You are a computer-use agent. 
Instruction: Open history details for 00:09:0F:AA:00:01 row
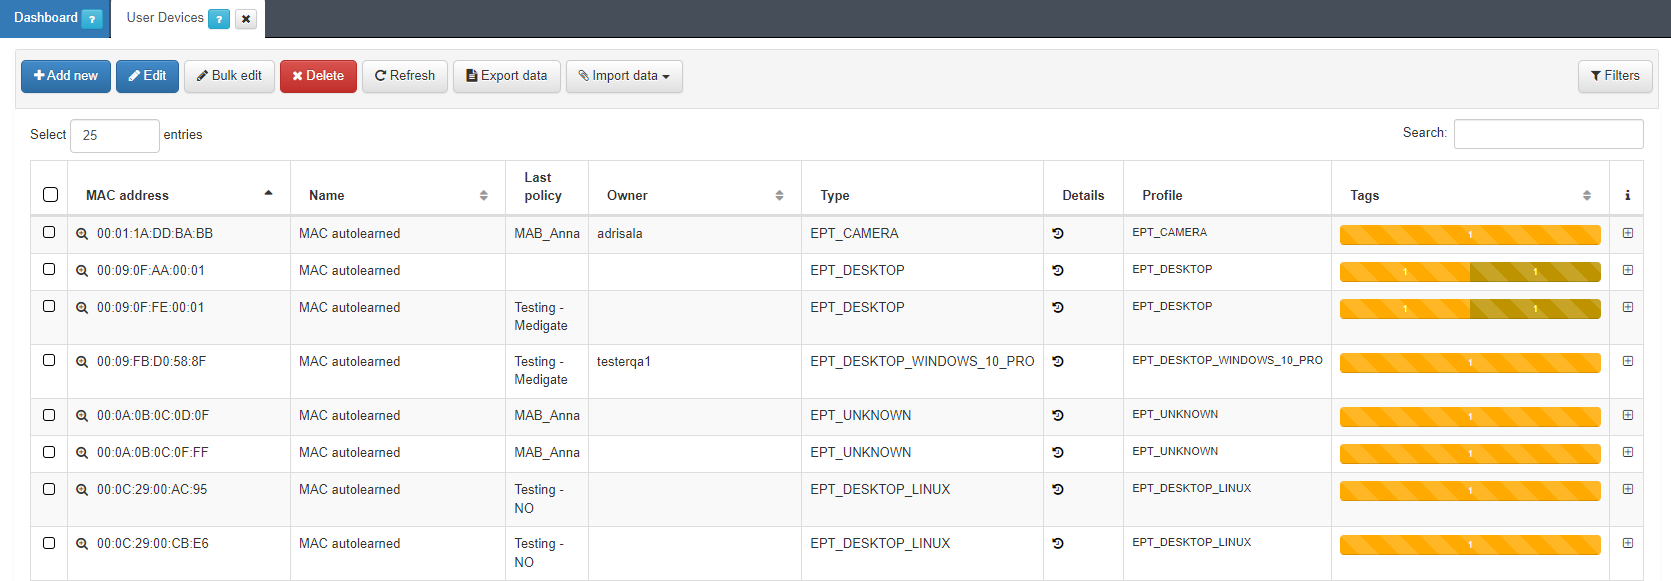[x=1058, y=270]
